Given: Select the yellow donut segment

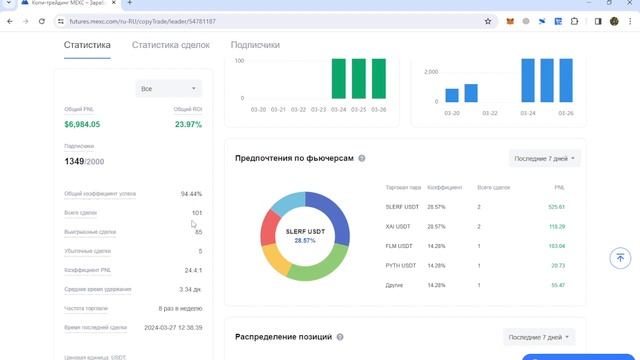Looking at the screenshot, I should [274, 259].
